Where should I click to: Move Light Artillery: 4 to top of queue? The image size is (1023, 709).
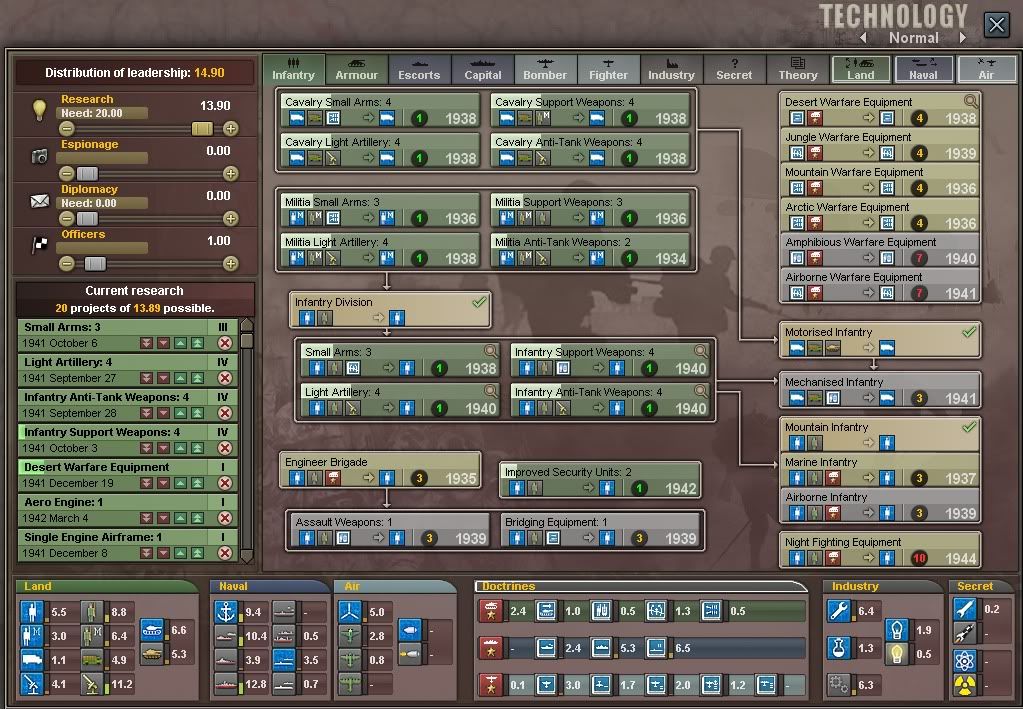point(196,378)
